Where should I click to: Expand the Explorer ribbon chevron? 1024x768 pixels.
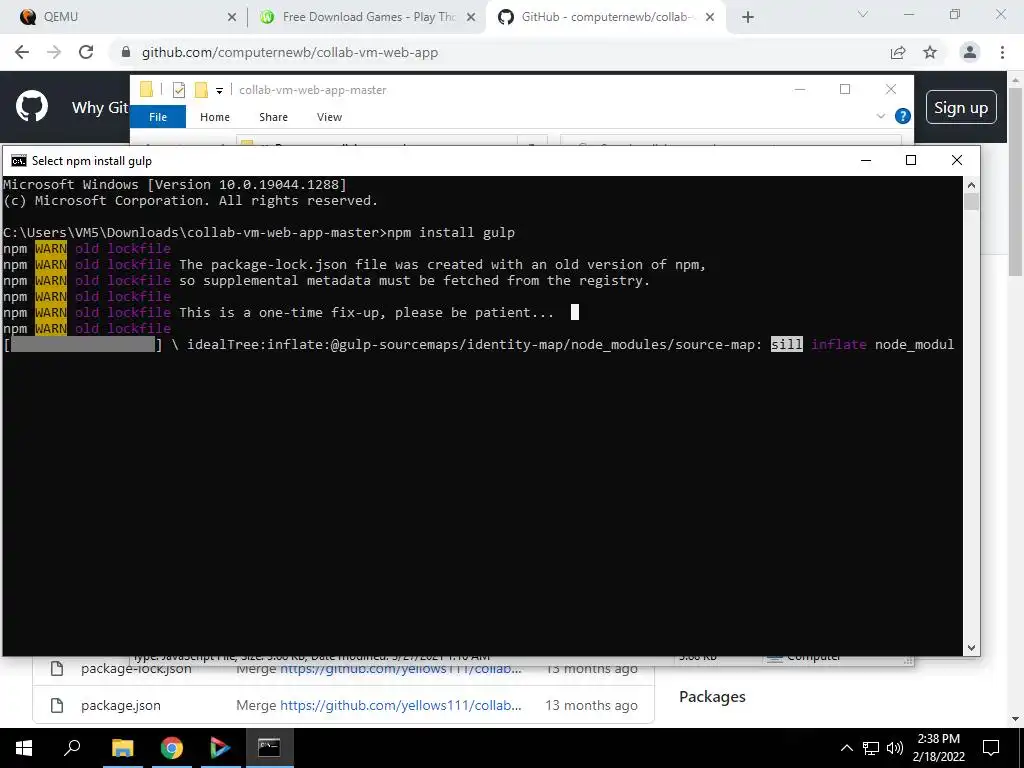880,116
